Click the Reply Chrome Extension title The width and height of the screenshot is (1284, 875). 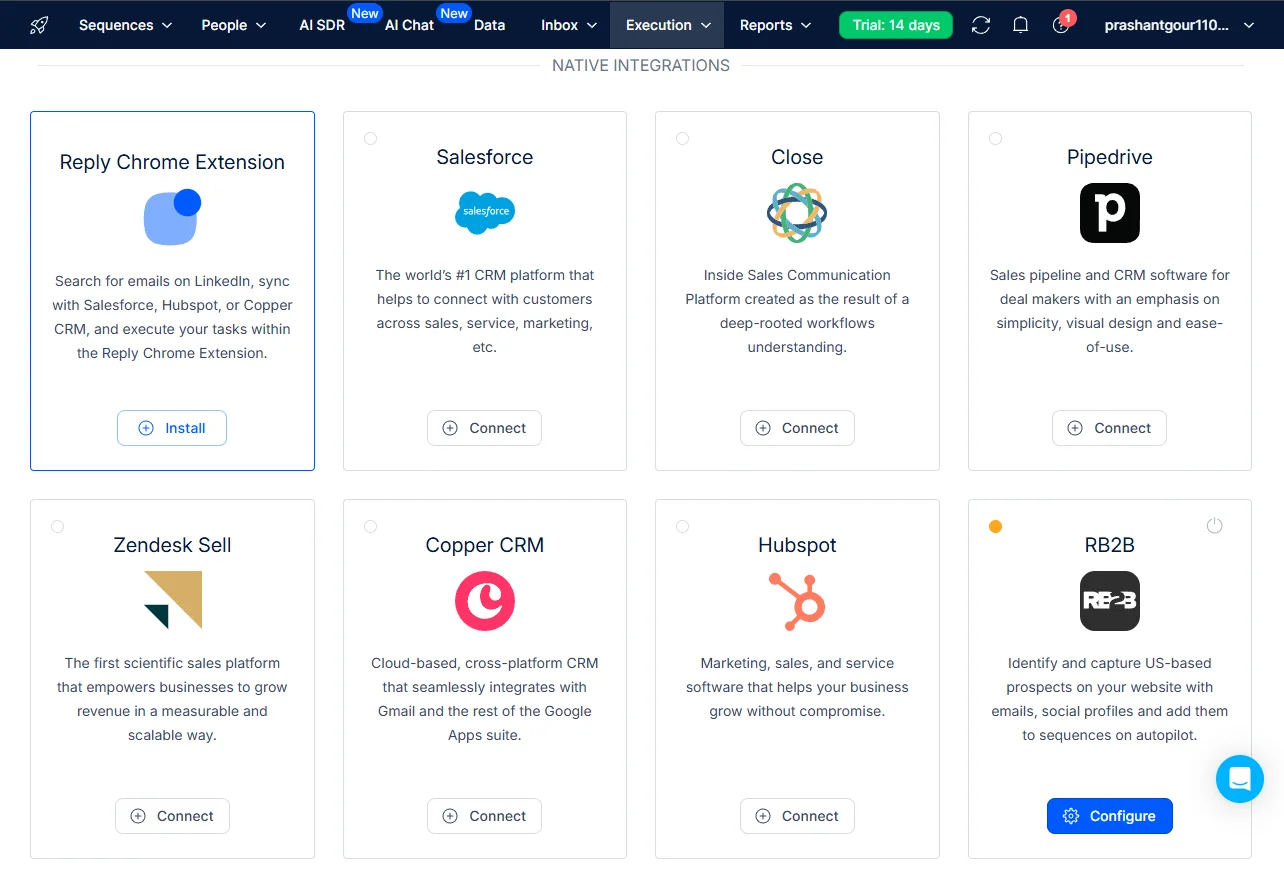172,162
